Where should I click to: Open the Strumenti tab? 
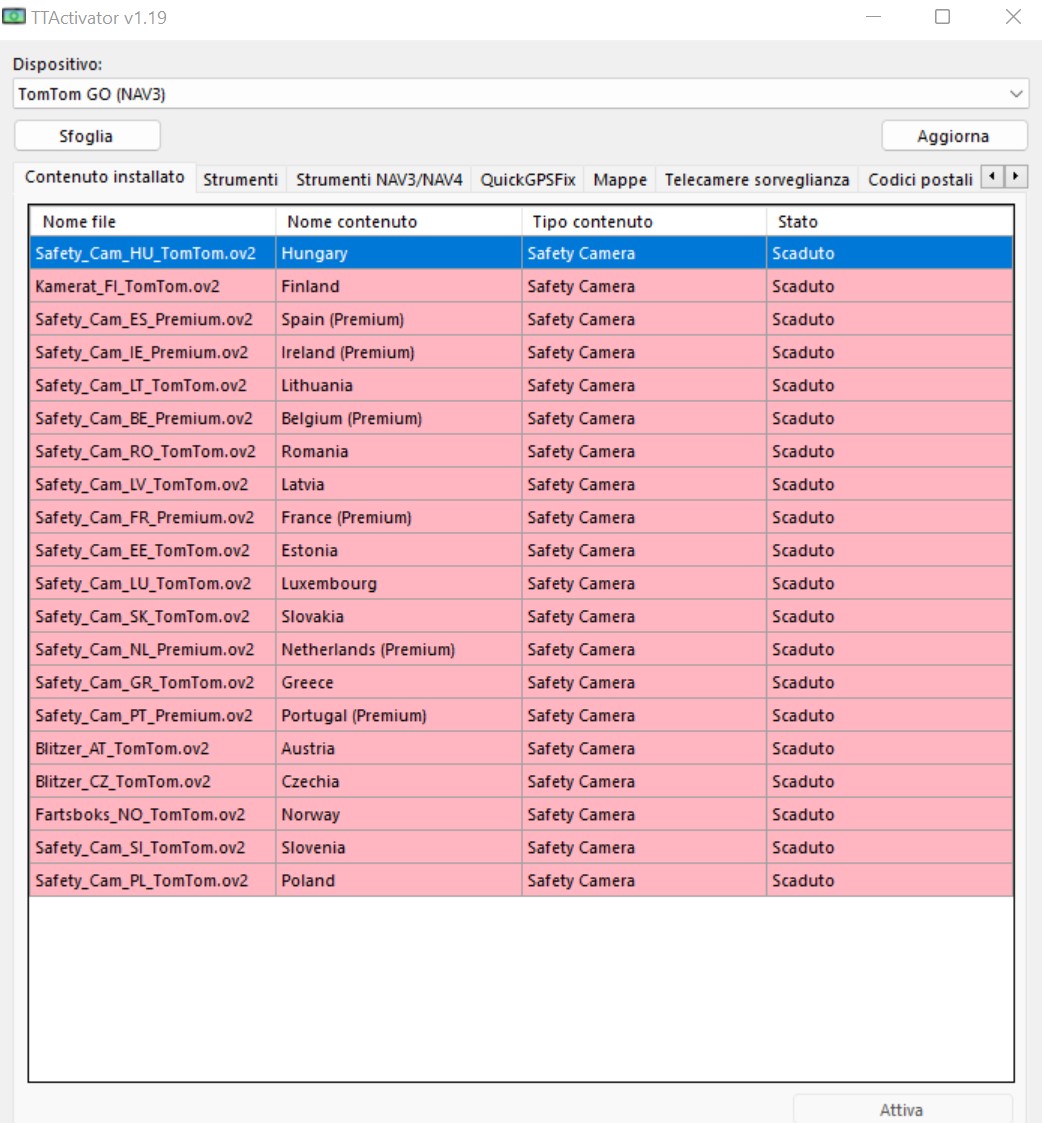click(240, 180)
